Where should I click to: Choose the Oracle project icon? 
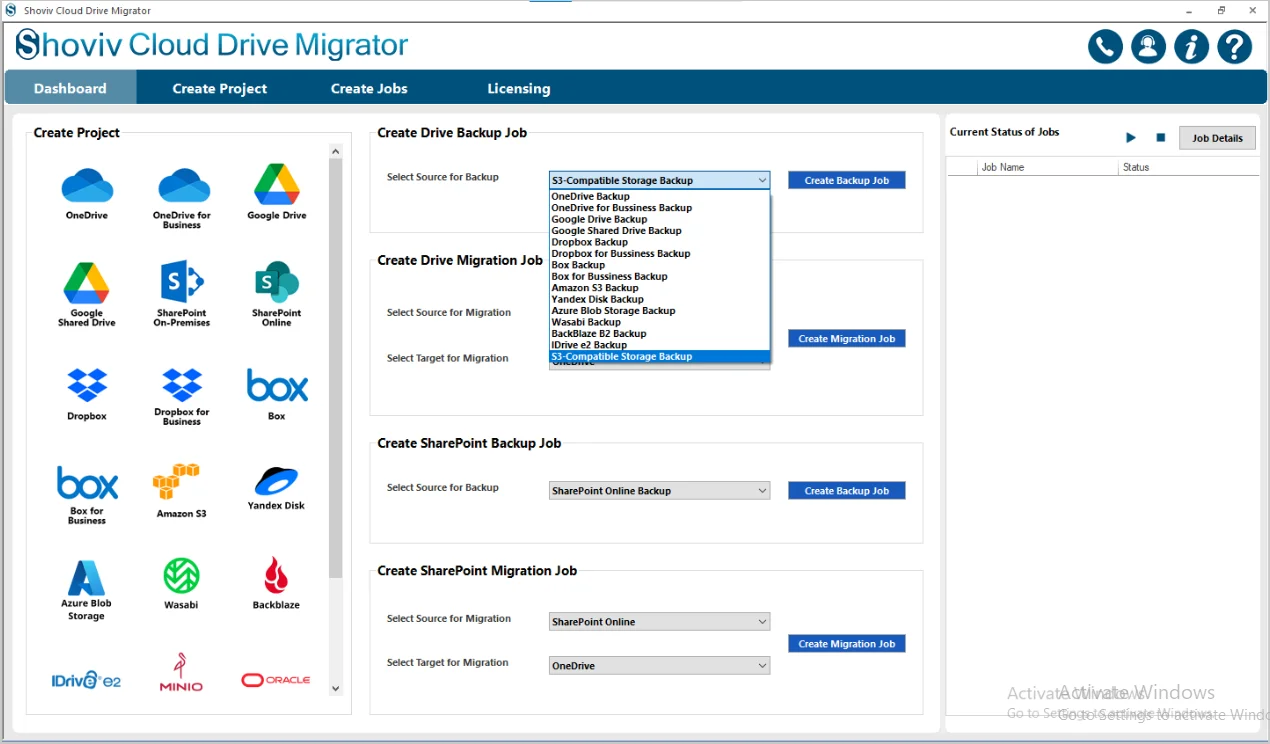point(276,680)
